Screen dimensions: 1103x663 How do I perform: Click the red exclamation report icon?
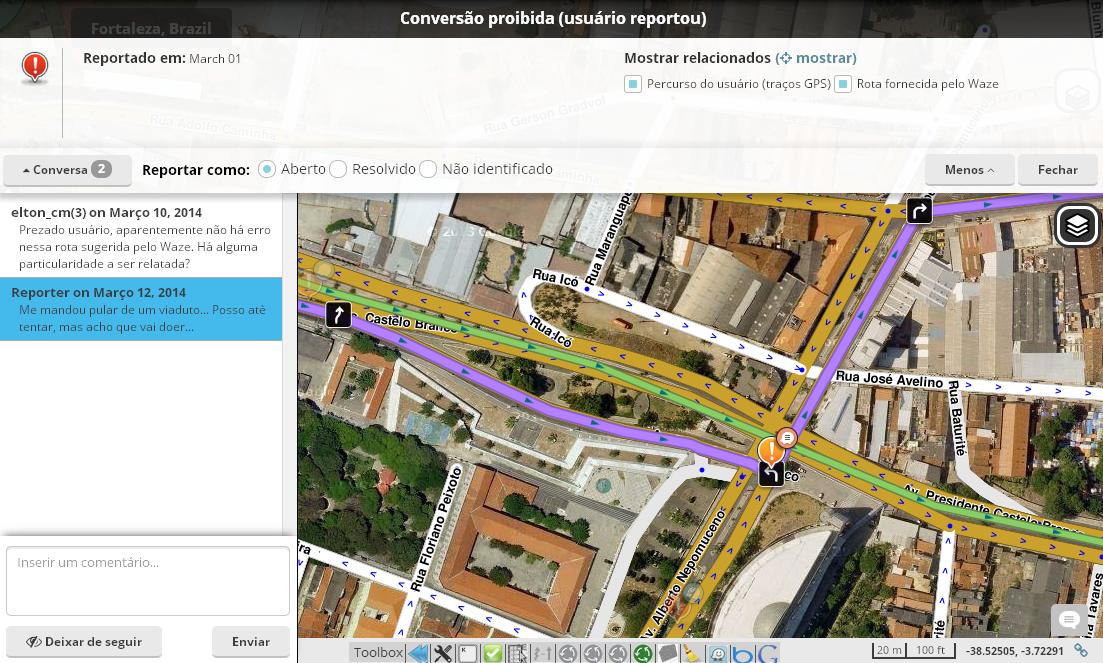point(34,68)
